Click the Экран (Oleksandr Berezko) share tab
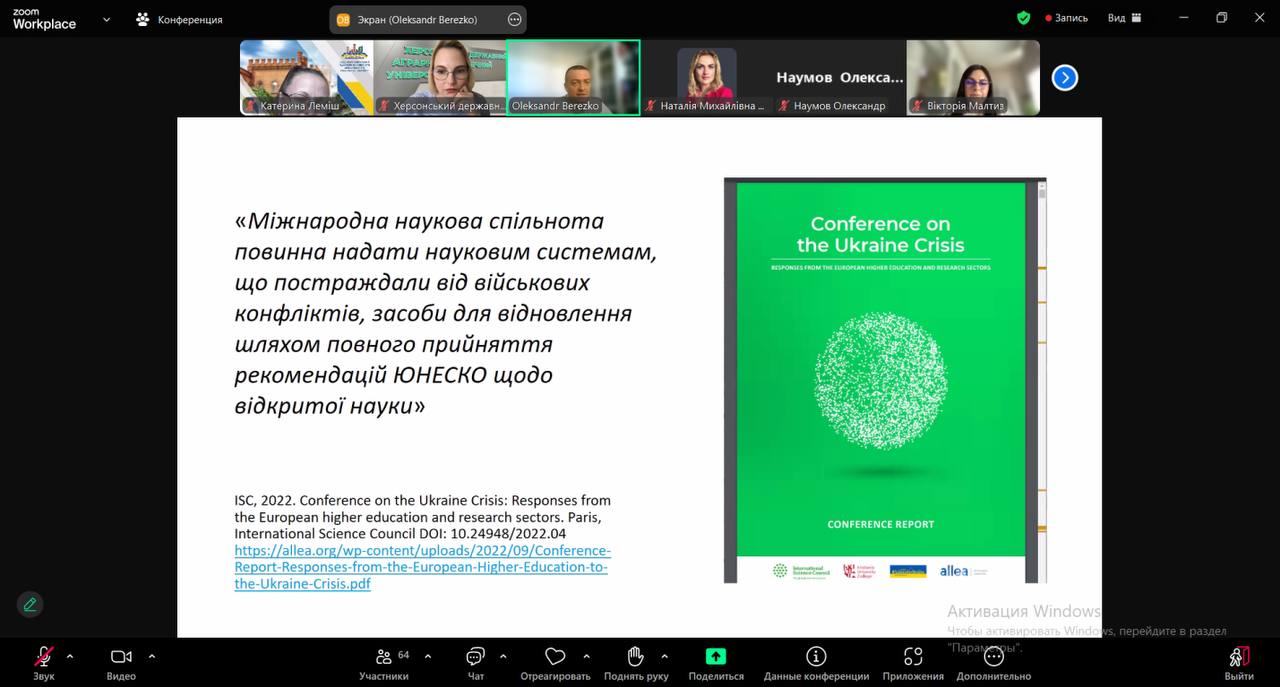Image resolution: width=1280 pixels, height=687 pixels. coord(428,19)
